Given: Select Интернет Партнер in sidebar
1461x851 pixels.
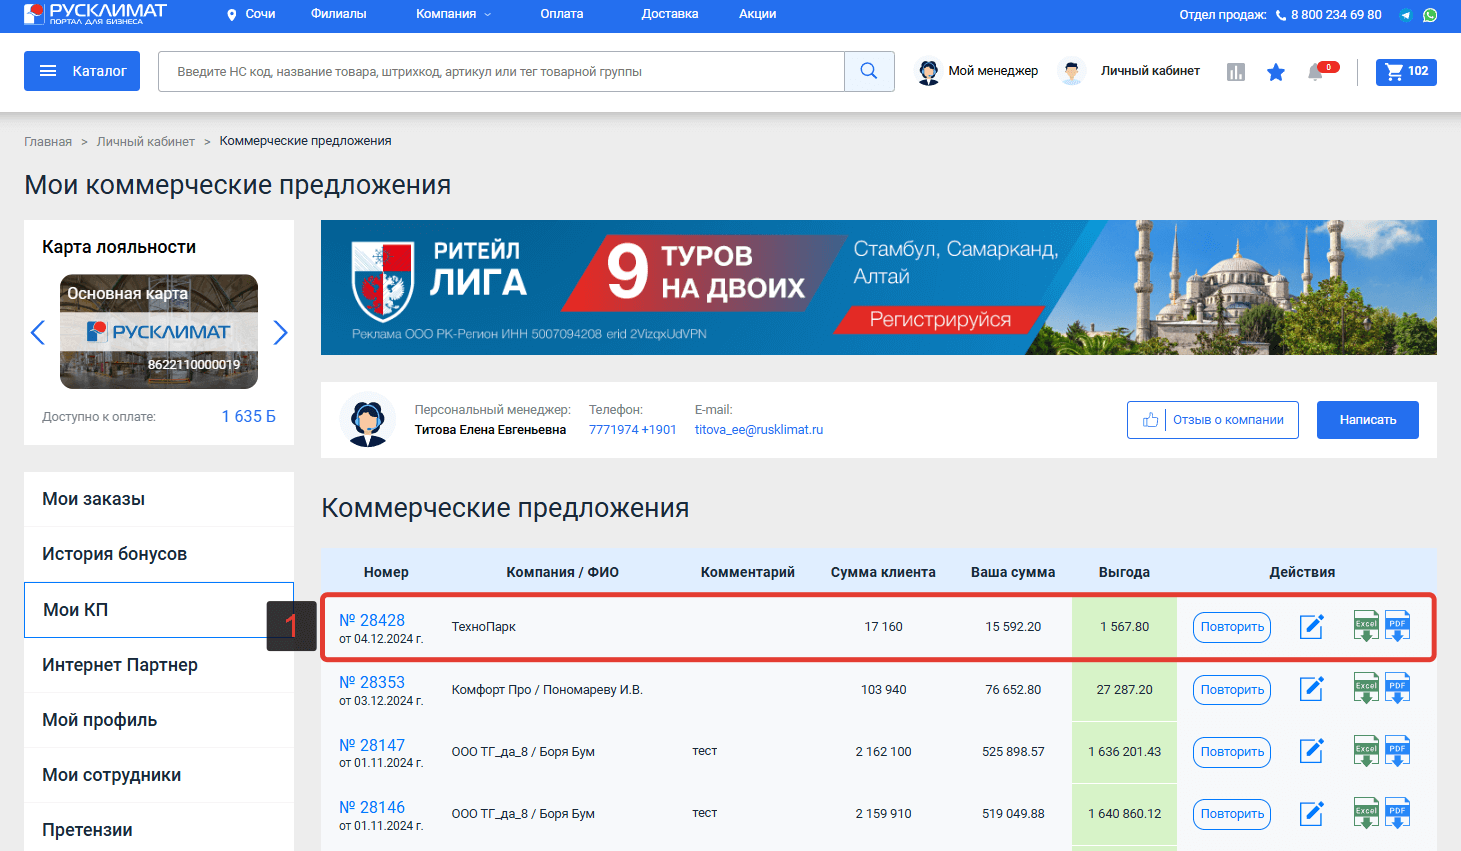Looking at the screenshot, I should [x=159, y=665].
